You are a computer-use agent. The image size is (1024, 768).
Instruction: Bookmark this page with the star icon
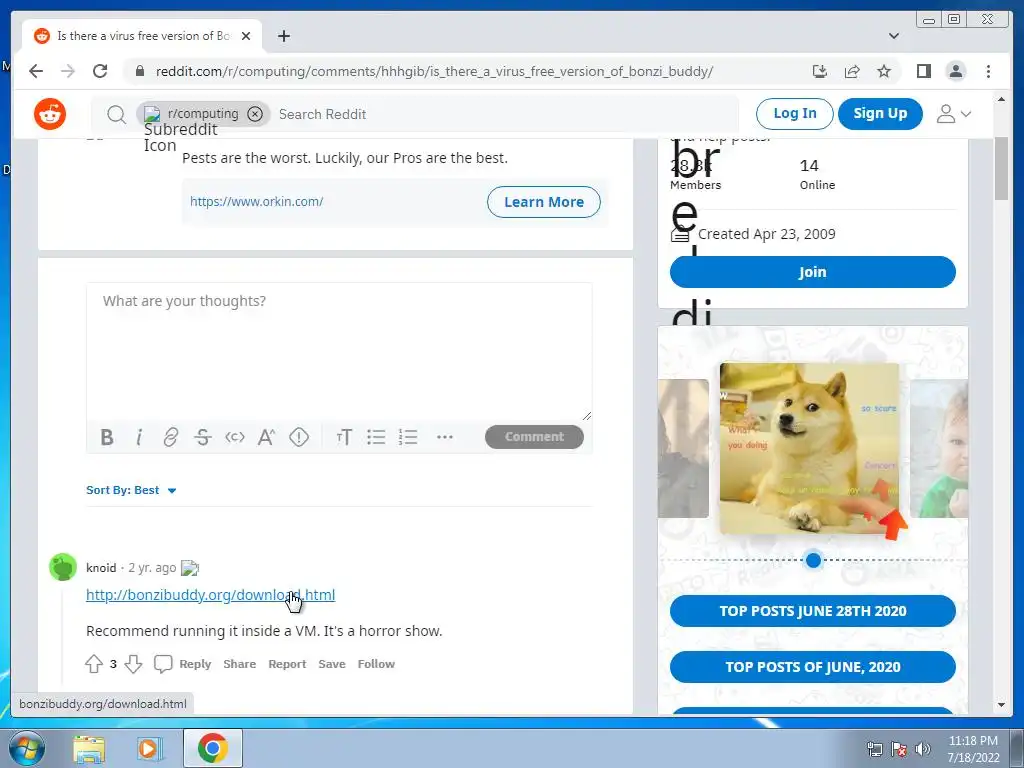884,71
